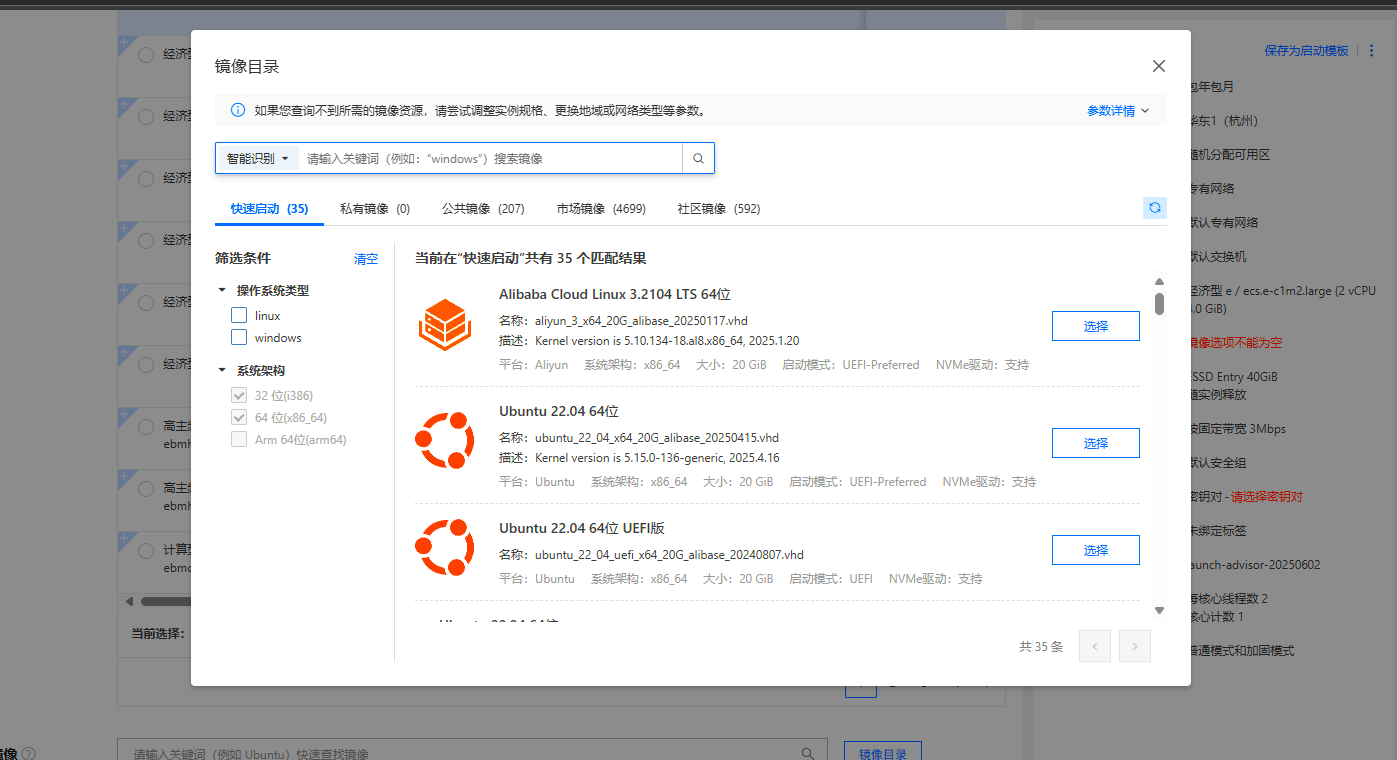Screen dimensions: 1397x760
Task: Check the linux filter checkbox
Action: pyautogui.click(x=239, y=315)
